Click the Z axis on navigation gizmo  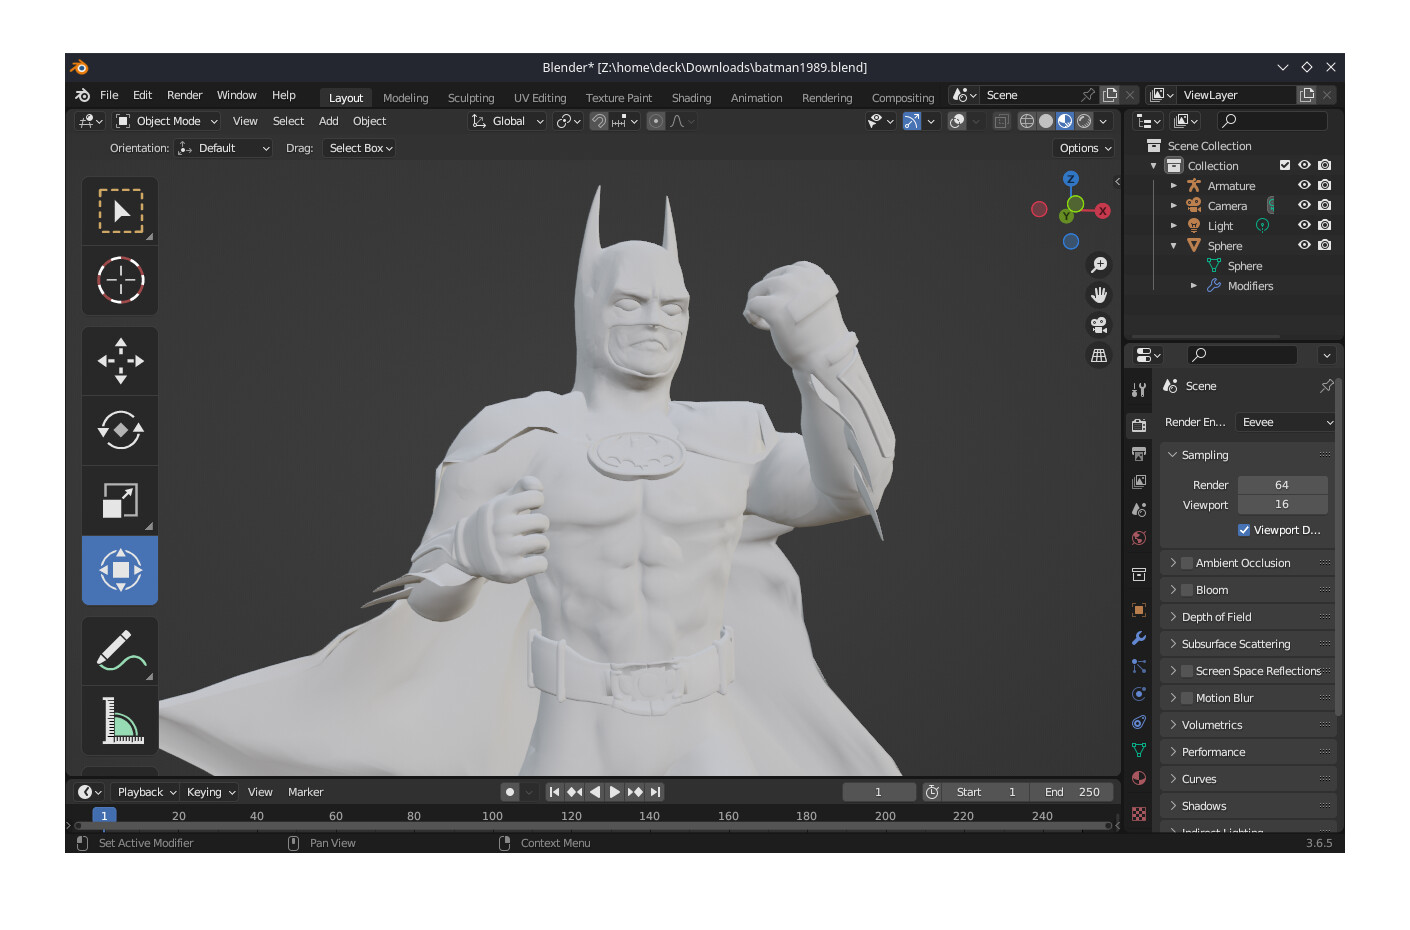pos(1071,179)
